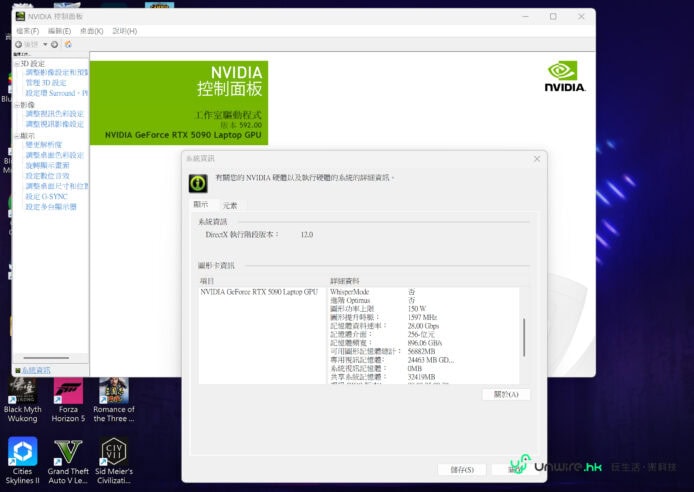This screenshot has width=694, height=492.
Task: Select 調整桌面尺寸和位置 tree item
Action: tap(57, 186)
